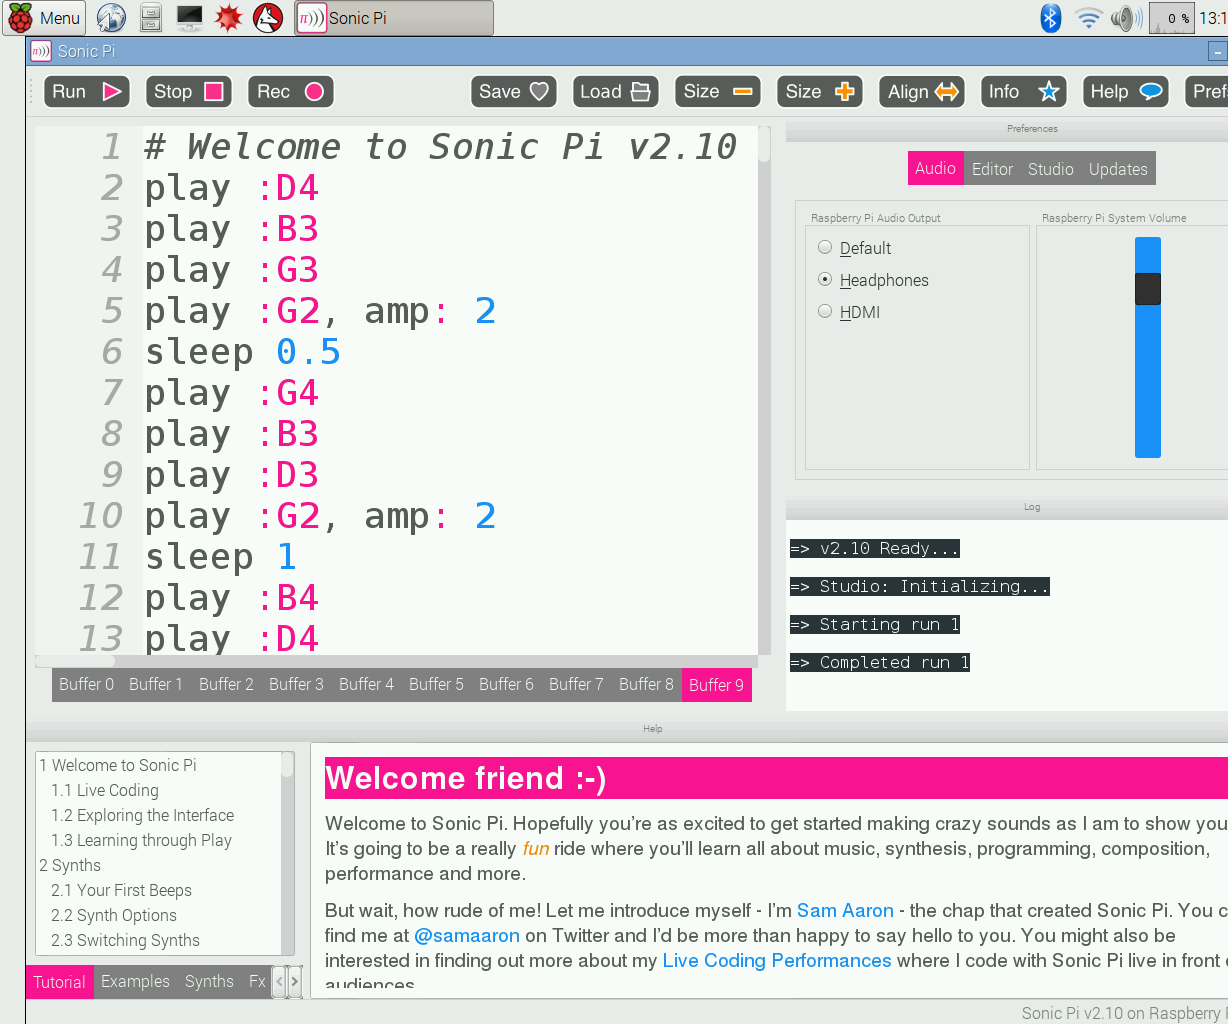Click the CPU usage monitor
This screenshot has width=1228, height=1024.
tap(1171, 18)
